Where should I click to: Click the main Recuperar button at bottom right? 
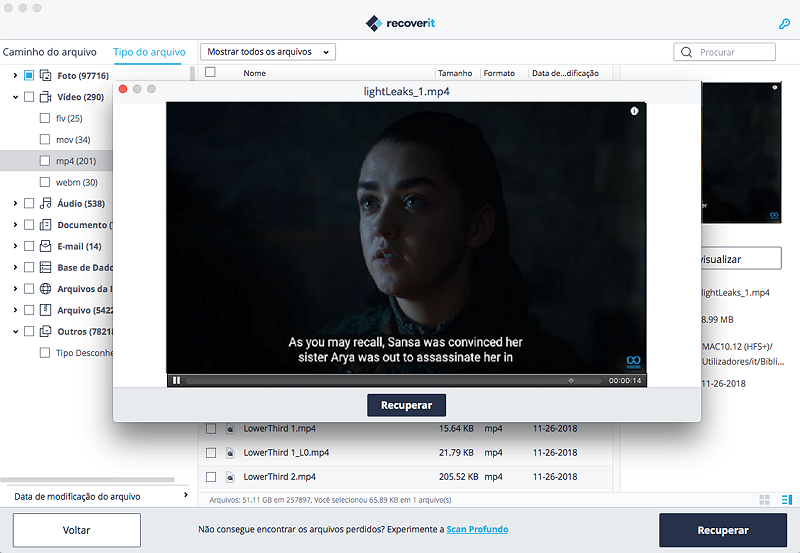[723, 530]
